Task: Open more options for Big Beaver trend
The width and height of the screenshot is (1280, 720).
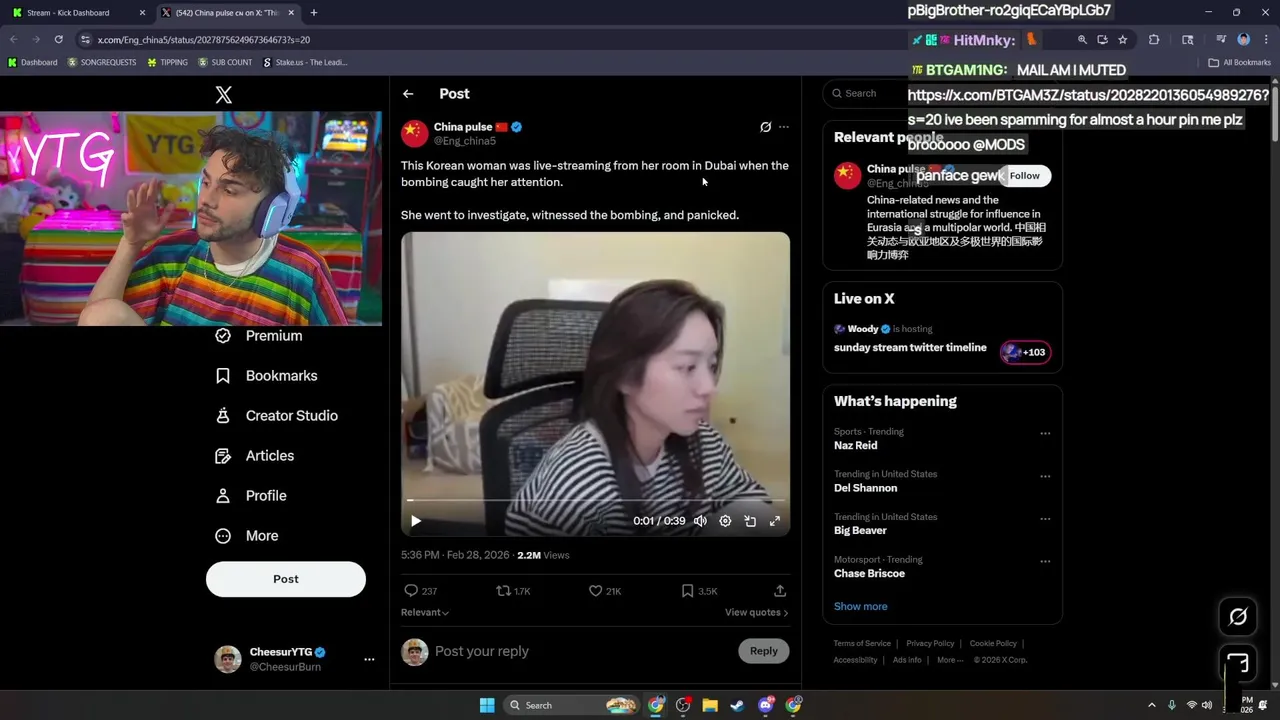Action: (1045, 519)
